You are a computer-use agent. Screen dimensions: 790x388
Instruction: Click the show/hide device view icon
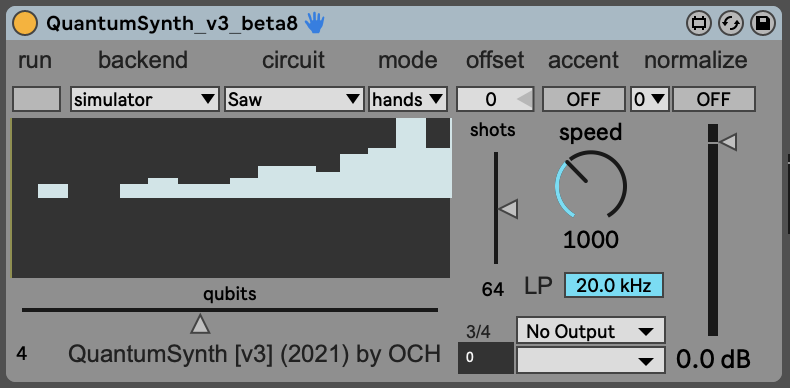699,24
